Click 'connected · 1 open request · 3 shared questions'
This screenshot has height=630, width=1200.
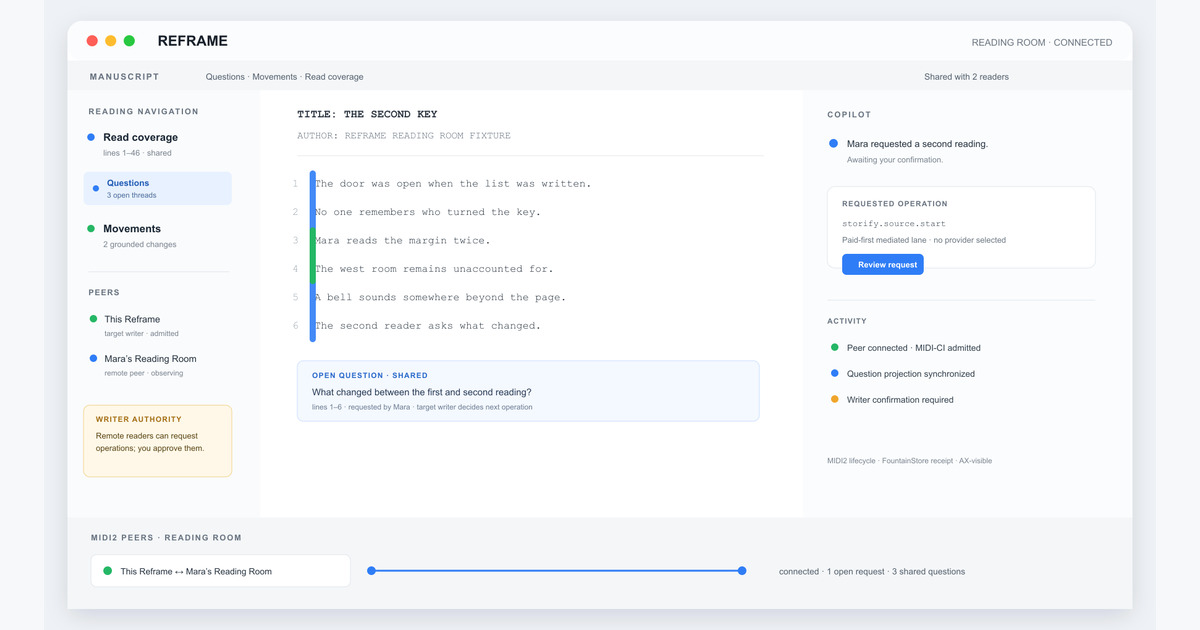tap(872, 572)
